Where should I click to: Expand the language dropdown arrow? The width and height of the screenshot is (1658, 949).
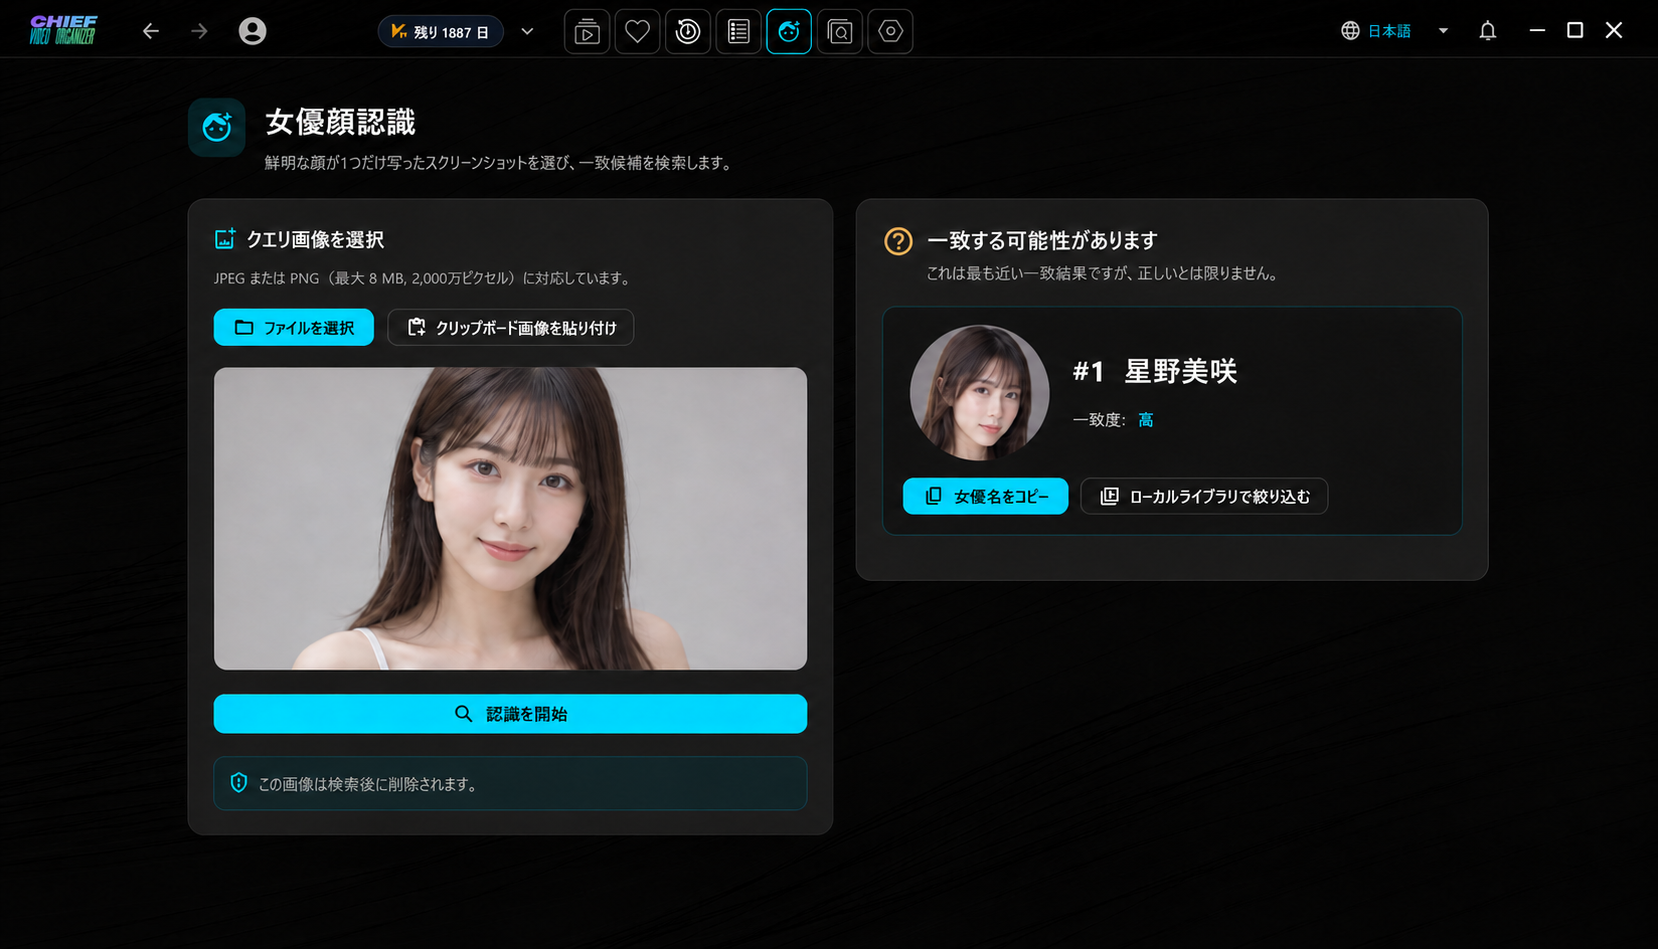point(1443,31)
